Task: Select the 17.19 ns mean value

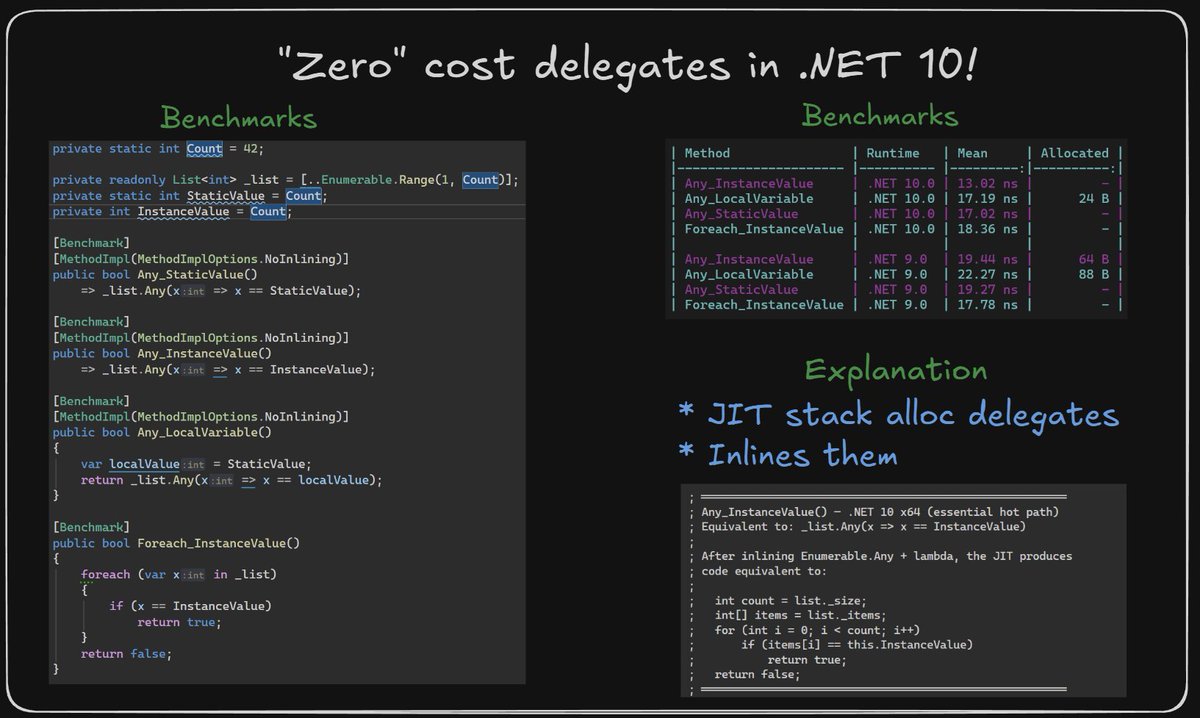Action: click(987, 199)
